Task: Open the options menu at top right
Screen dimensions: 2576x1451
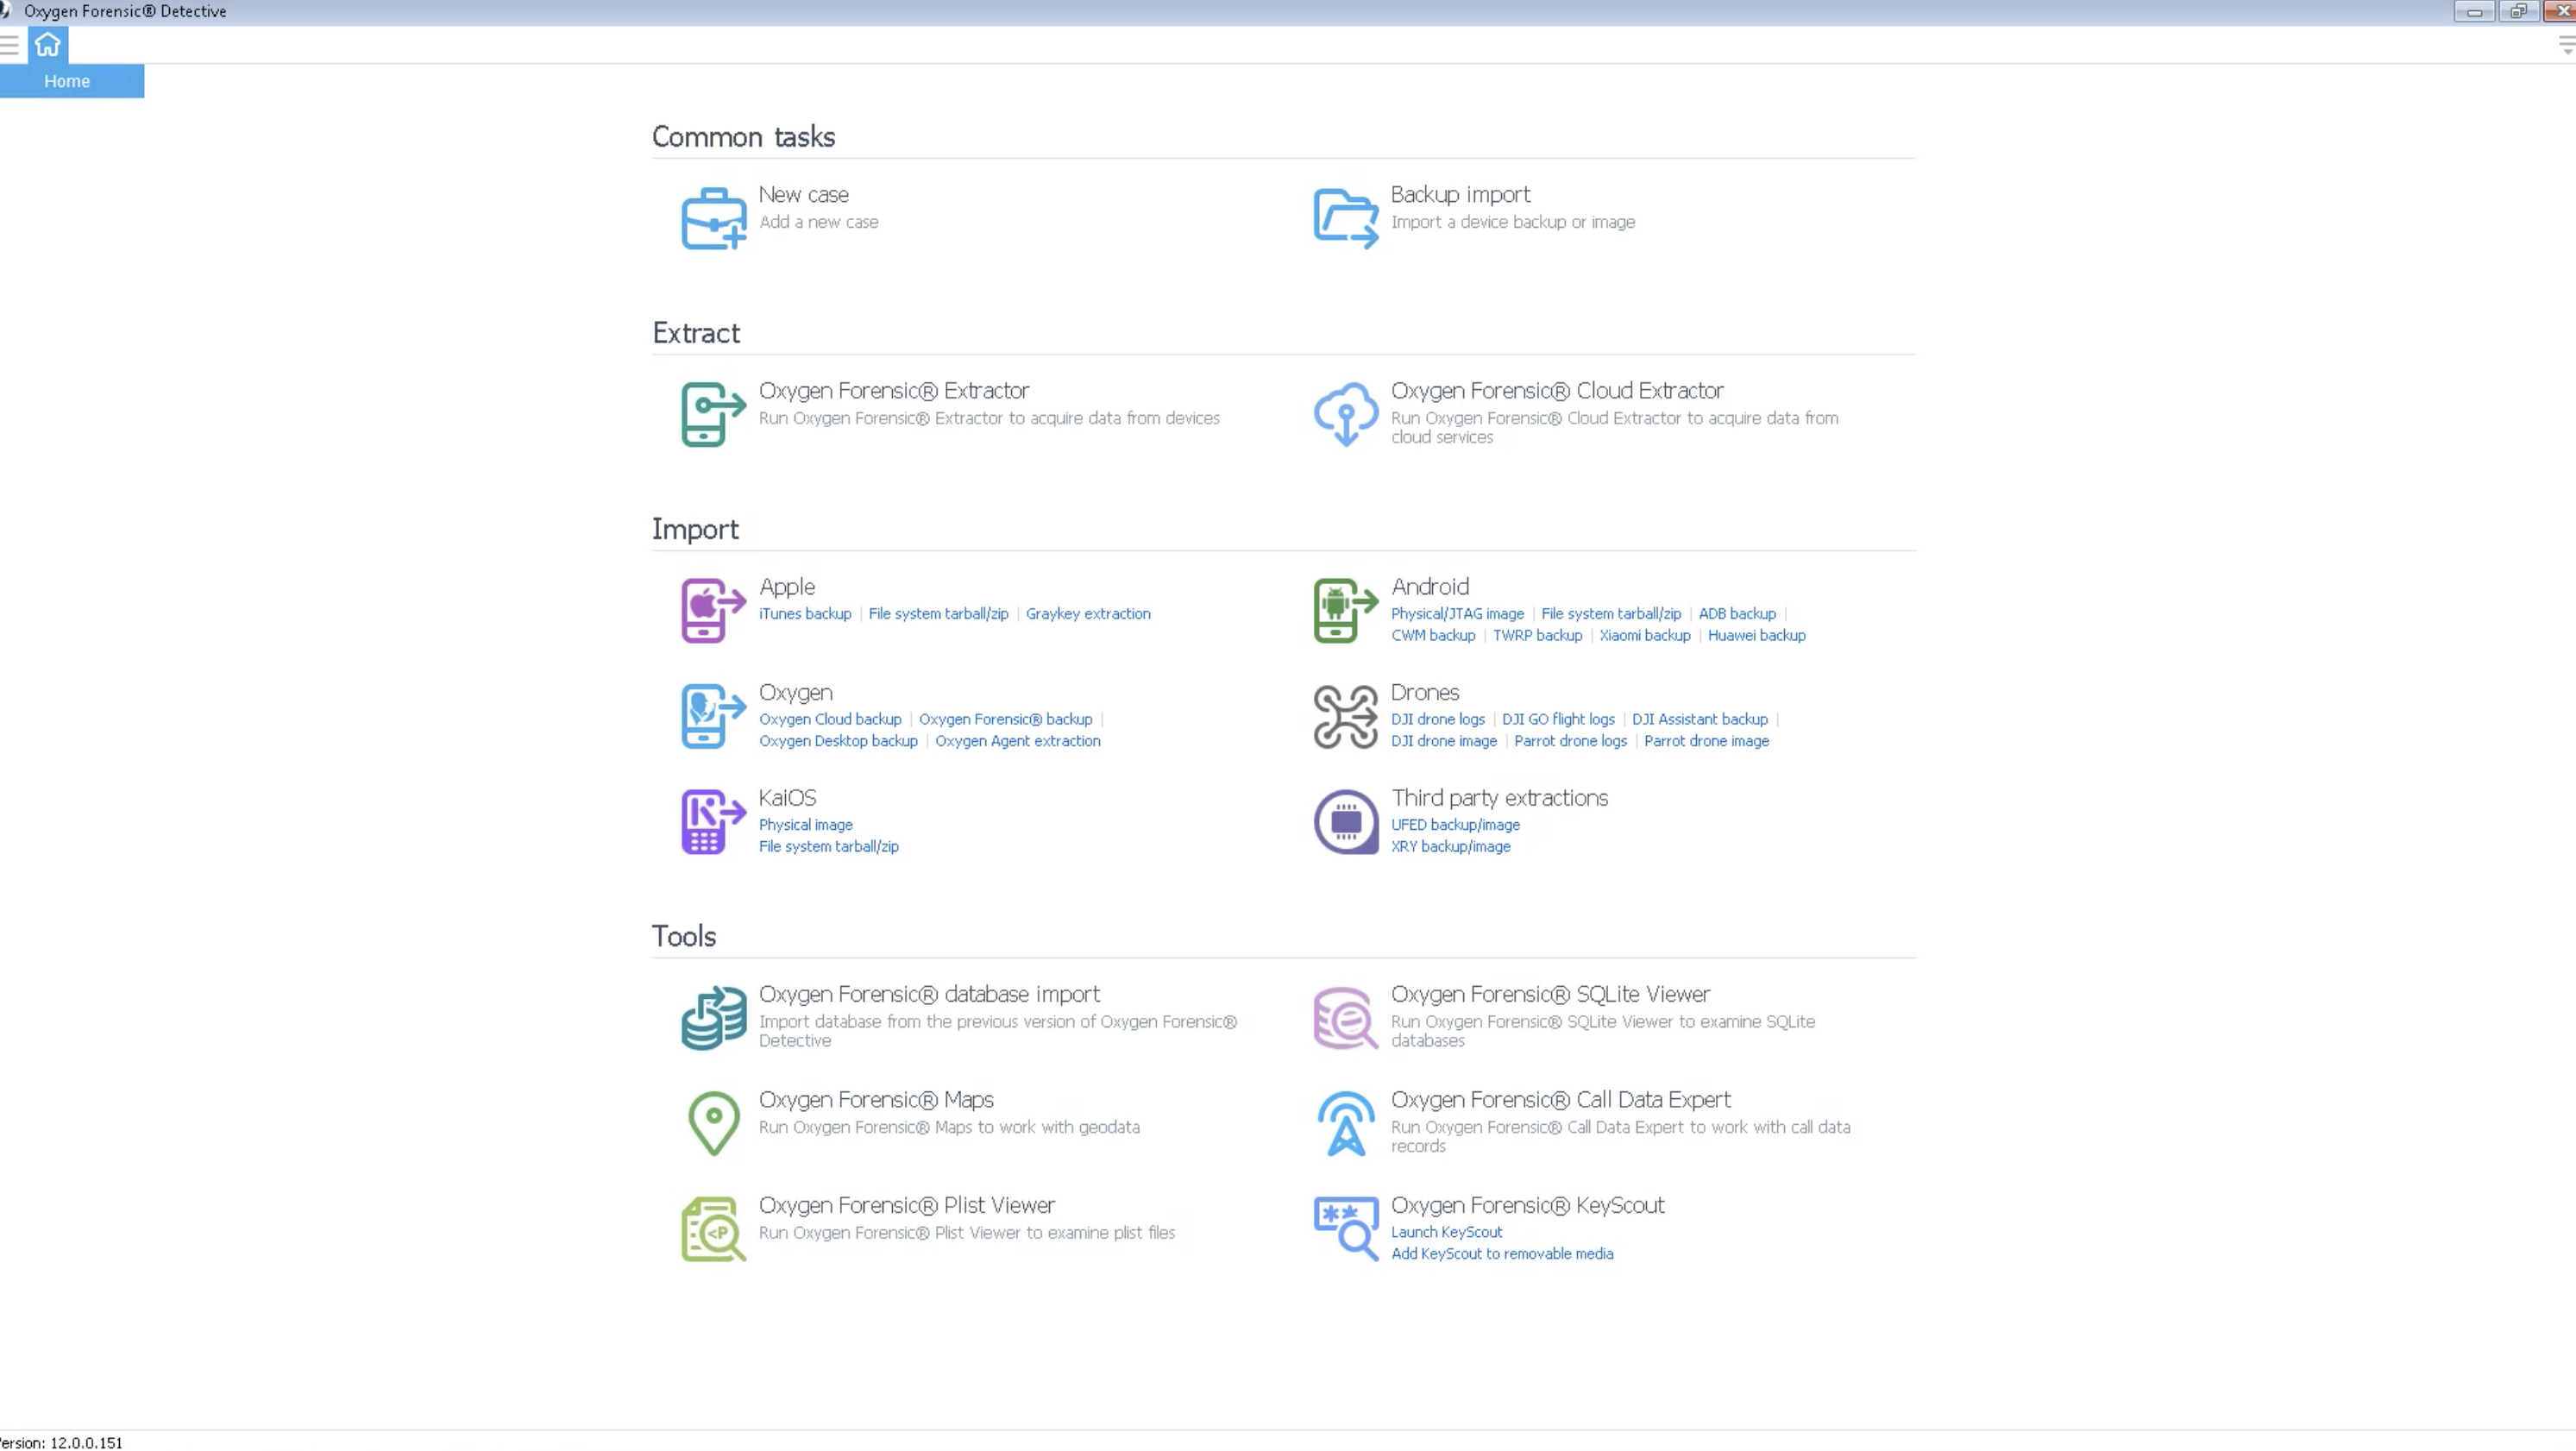Action: point(2566,45)
